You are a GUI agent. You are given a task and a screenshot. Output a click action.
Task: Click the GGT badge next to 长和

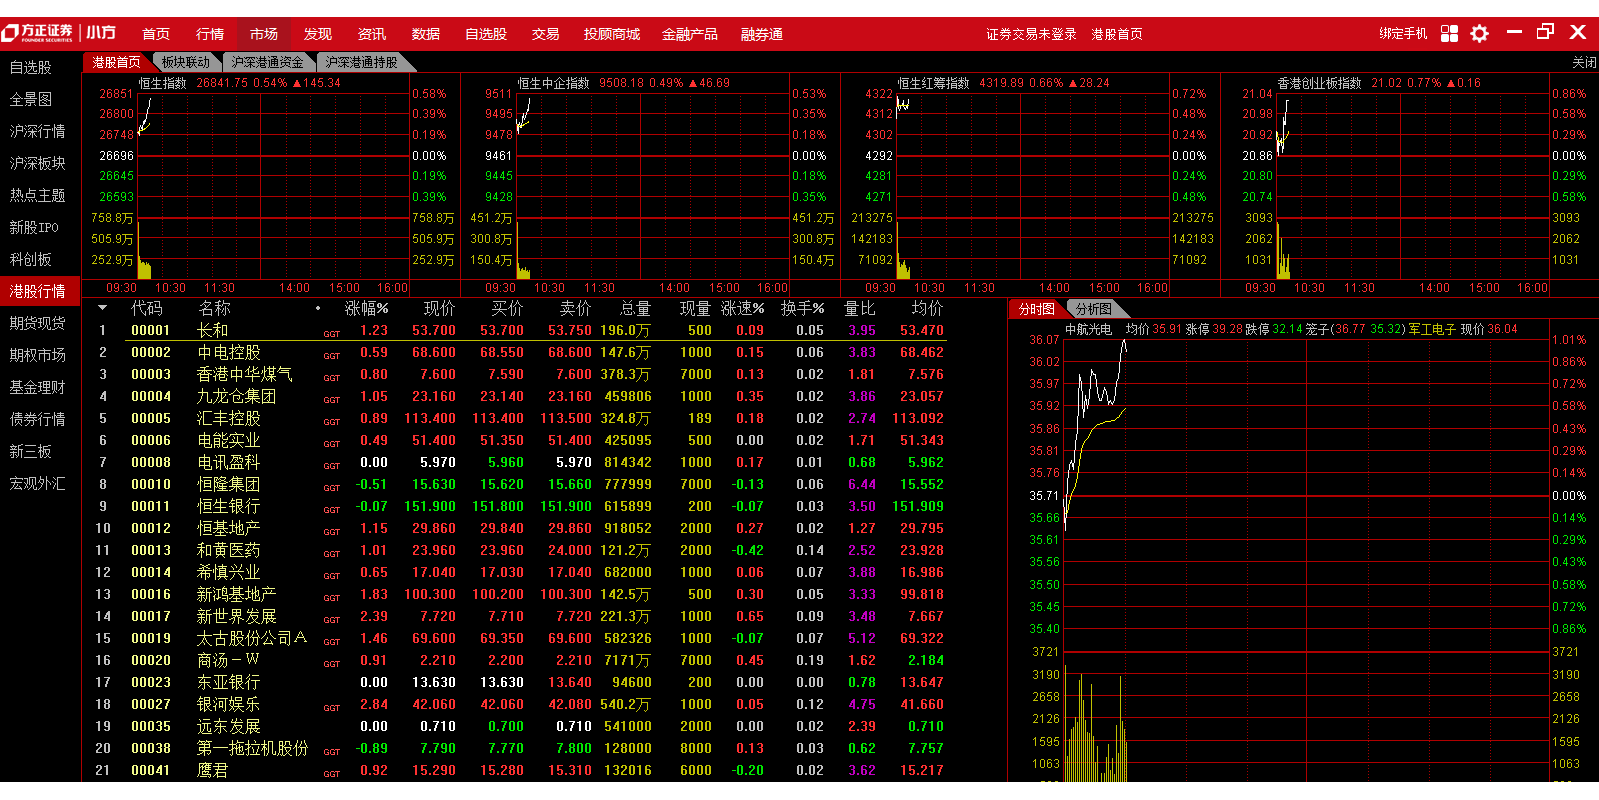point(331,334)
